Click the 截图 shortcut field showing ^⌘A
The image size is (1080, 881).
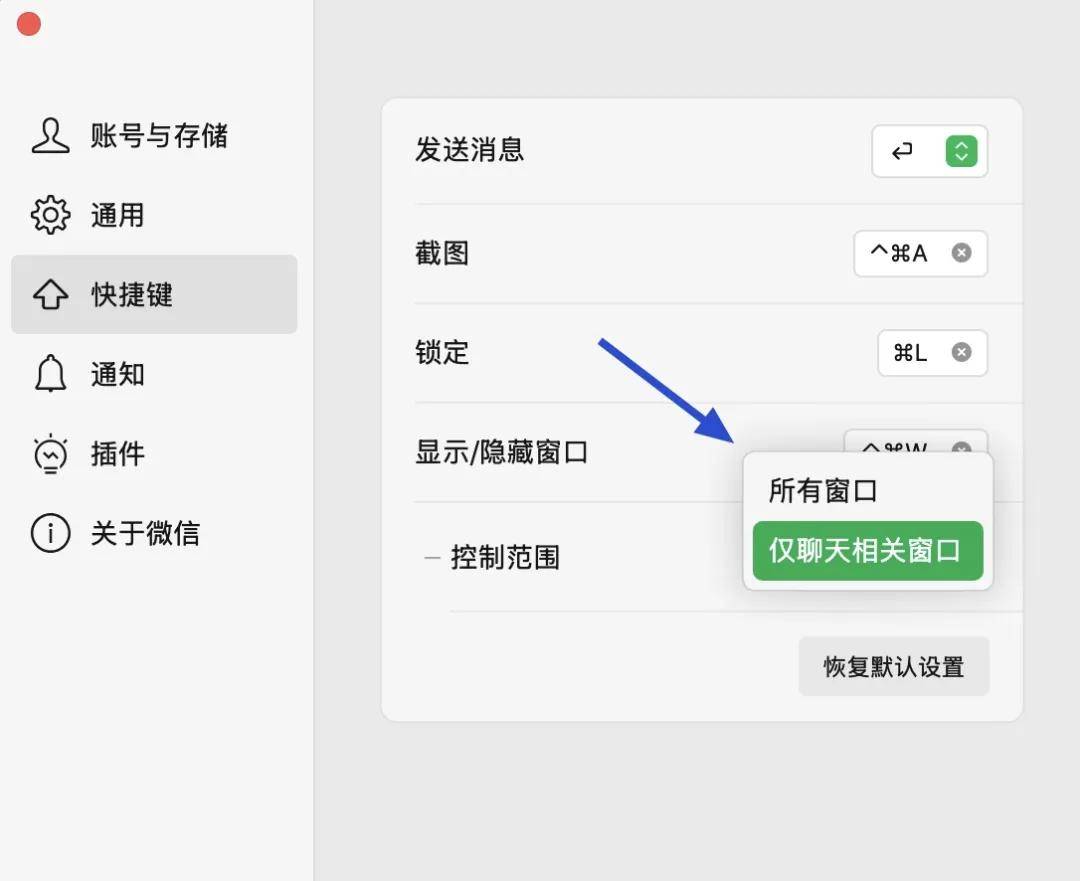pyautogui.click(x=900, y=254)
